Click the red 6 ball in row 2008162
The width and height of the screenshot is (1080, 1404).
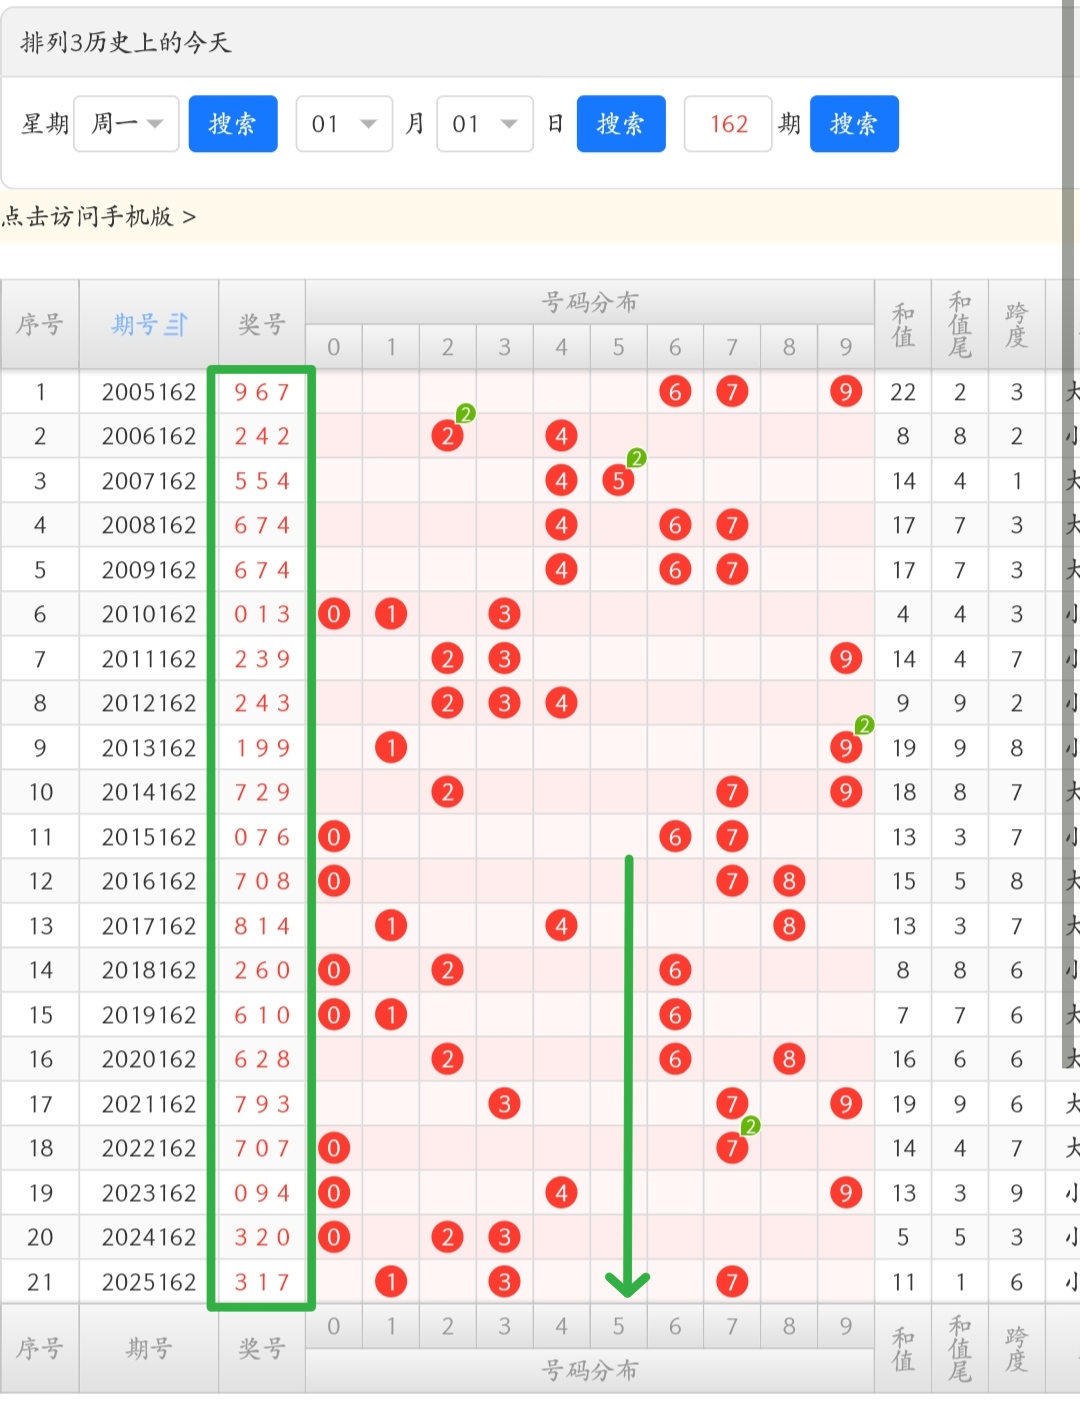[675, 525]
